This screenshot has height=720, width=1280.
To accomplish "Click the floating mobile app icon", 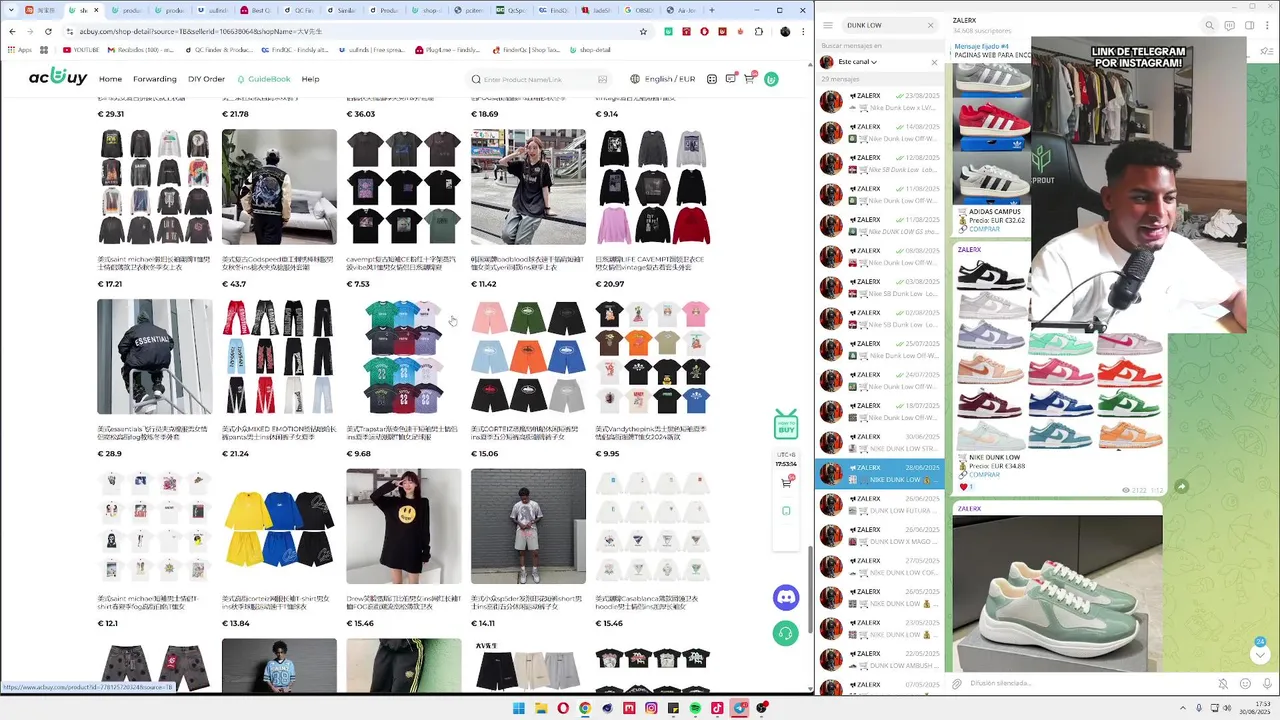I will click(x=786, y=511).
